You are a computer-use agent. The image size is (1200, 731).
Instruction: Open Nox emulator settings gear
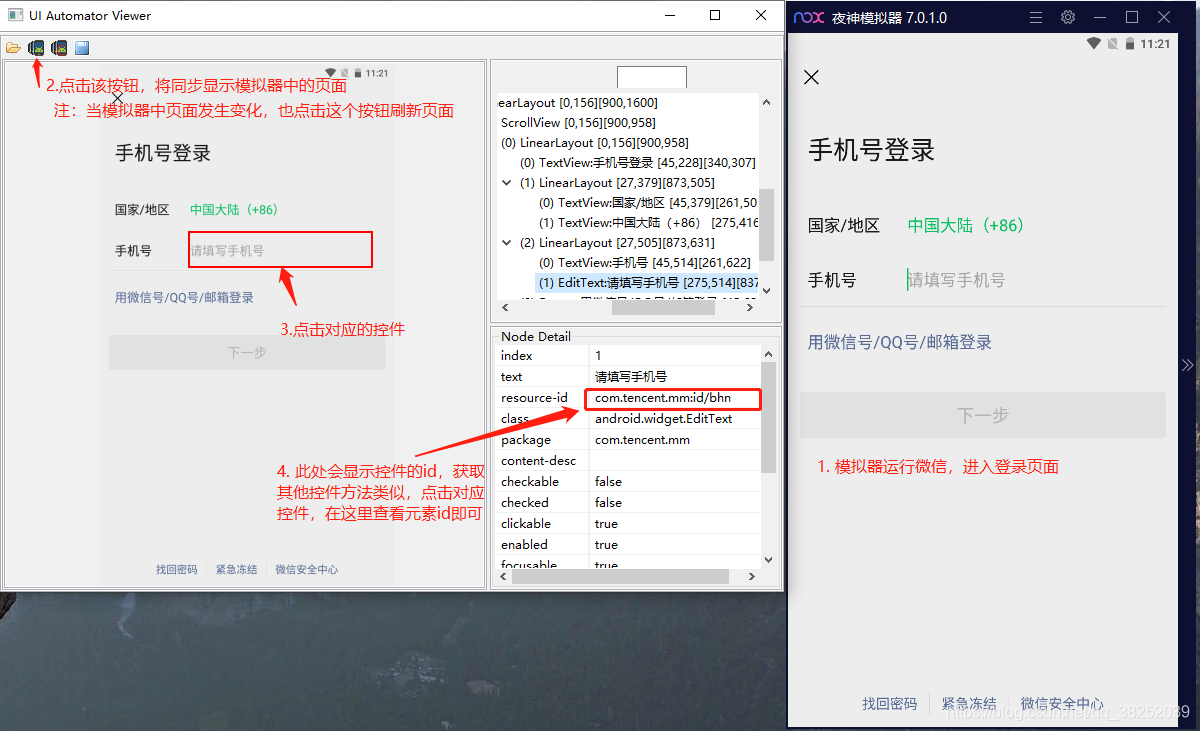(x=1068, y=17)
